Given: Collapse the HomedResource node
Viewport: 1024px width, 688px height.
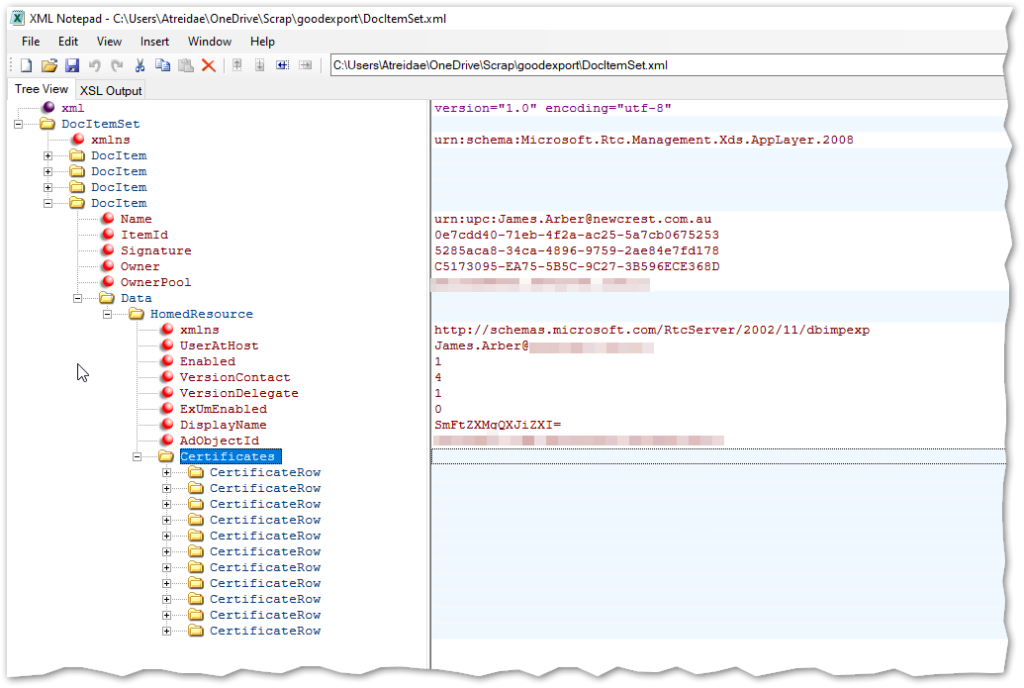Looking at the screenshot, I should [x=107, y=314].
